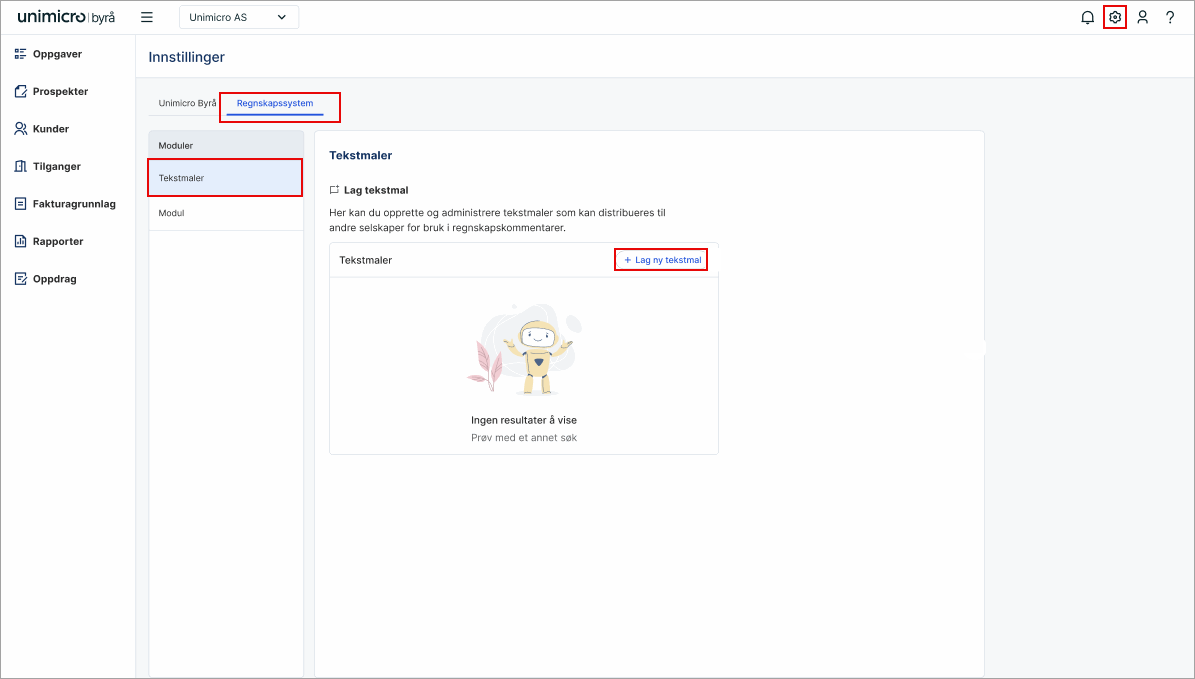Open help with the question mark icon
The height and width of the screenshot is (679, 1195).
[x=1170, y=17]
